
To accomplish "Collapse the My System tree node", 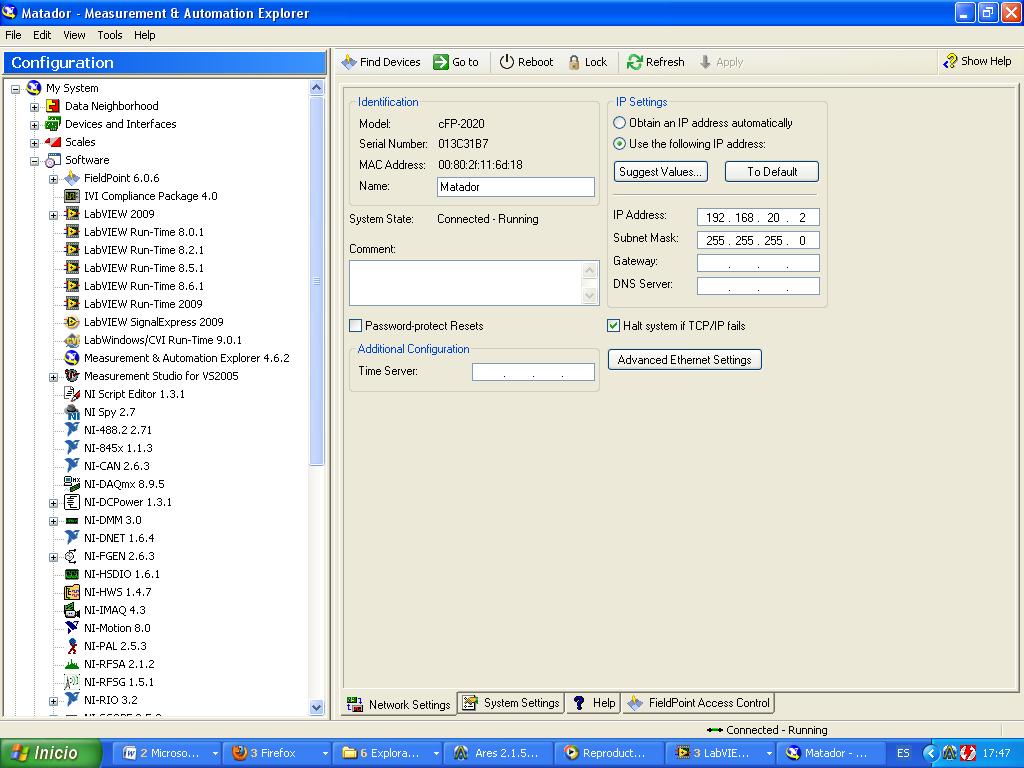I will (x=16, y=89).
